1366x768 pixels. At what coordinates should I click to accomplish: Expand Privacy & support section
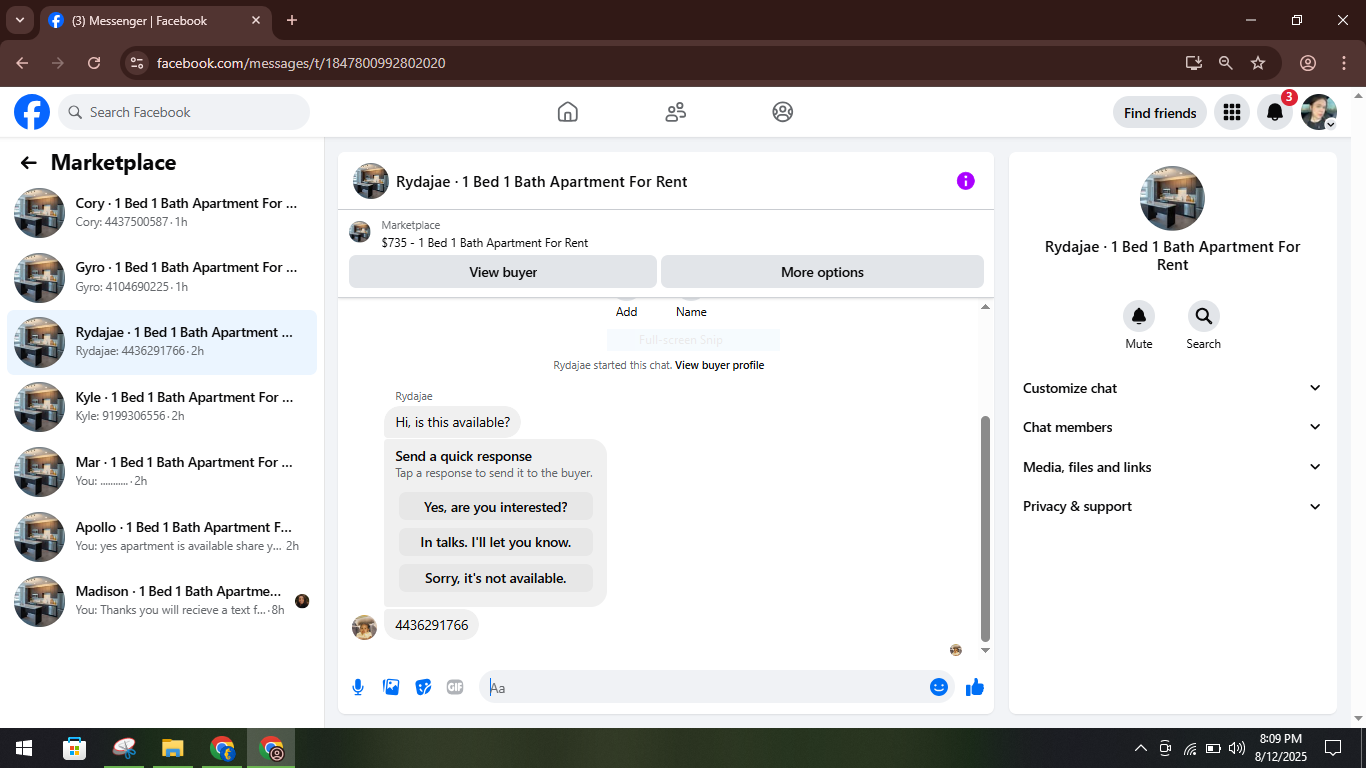[1172, 506]
